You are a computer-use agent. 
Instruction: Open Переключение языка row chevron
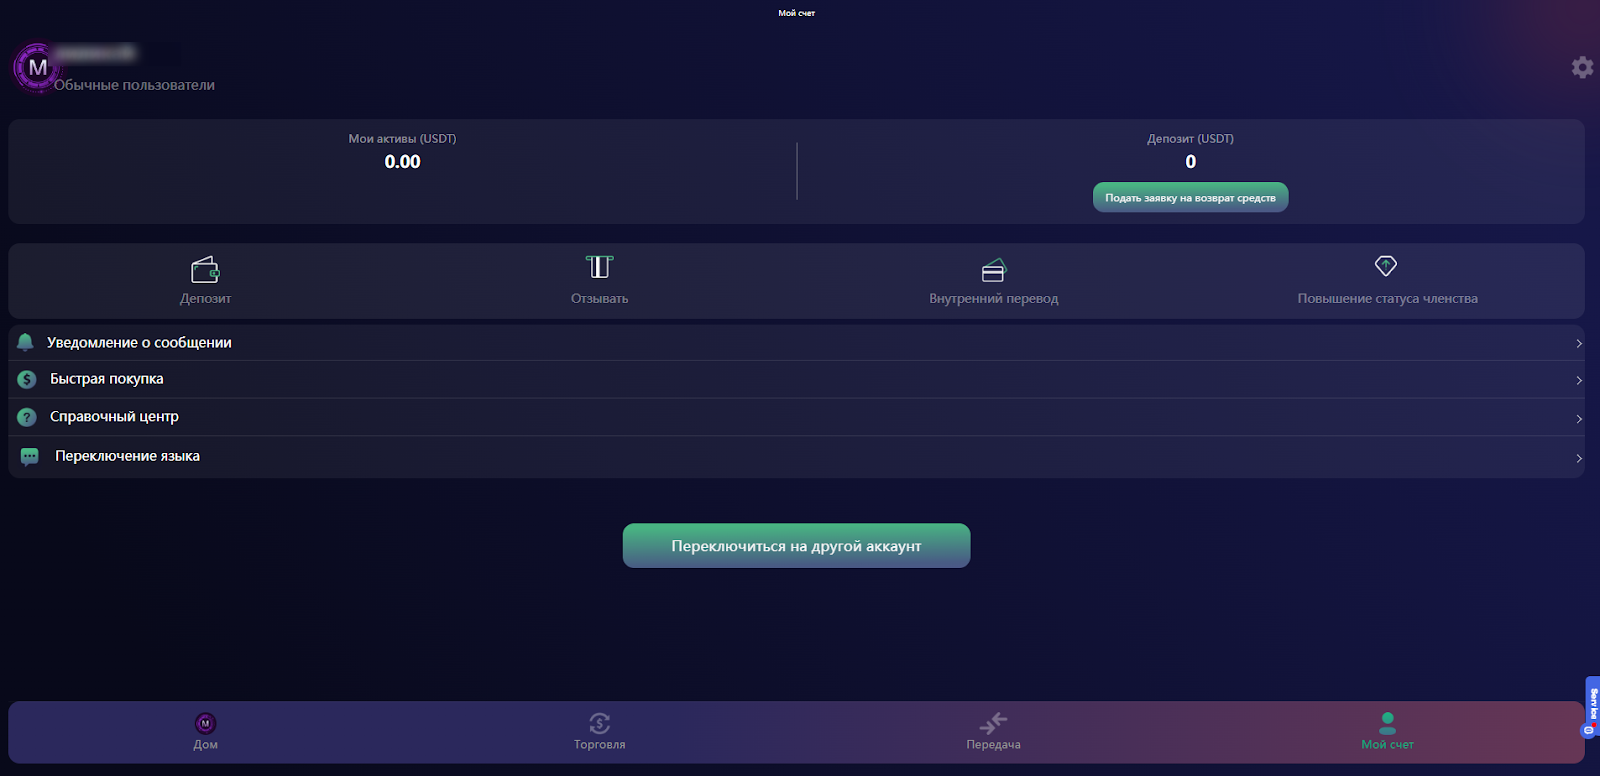[x=1578, y=458]
